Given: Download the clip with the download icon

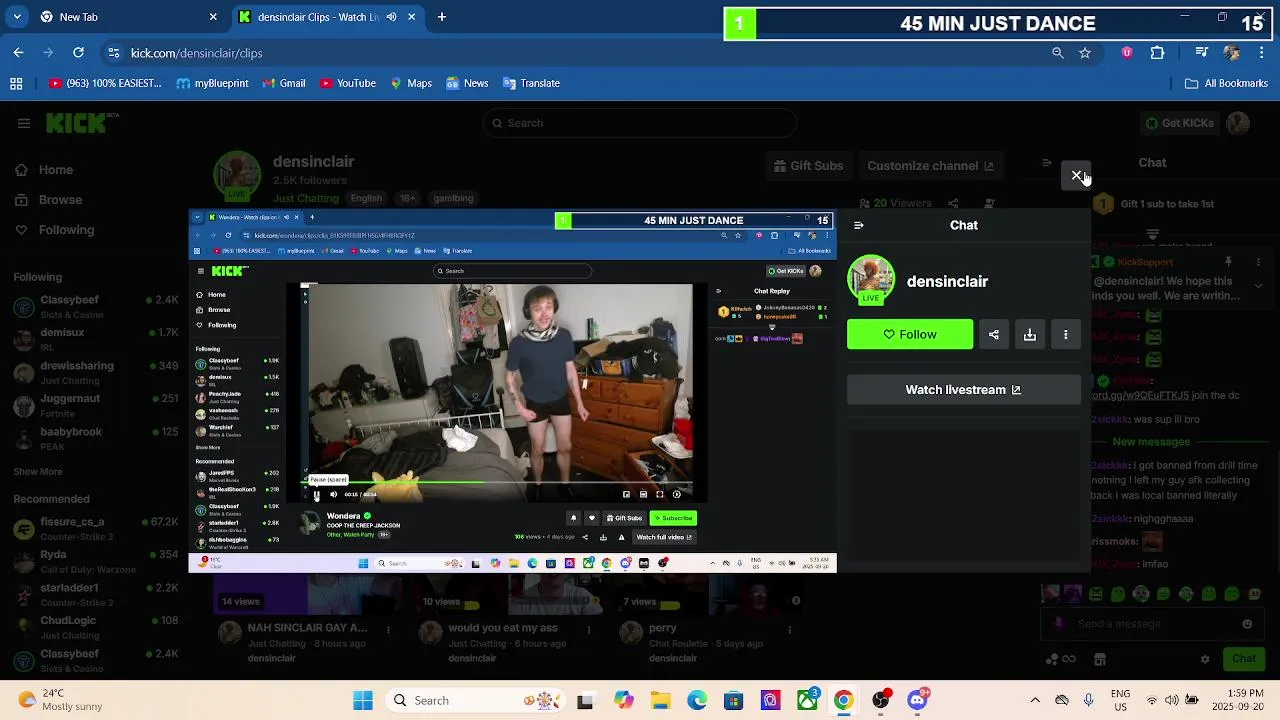Looking at the screenshot, I should [1030, 334].
